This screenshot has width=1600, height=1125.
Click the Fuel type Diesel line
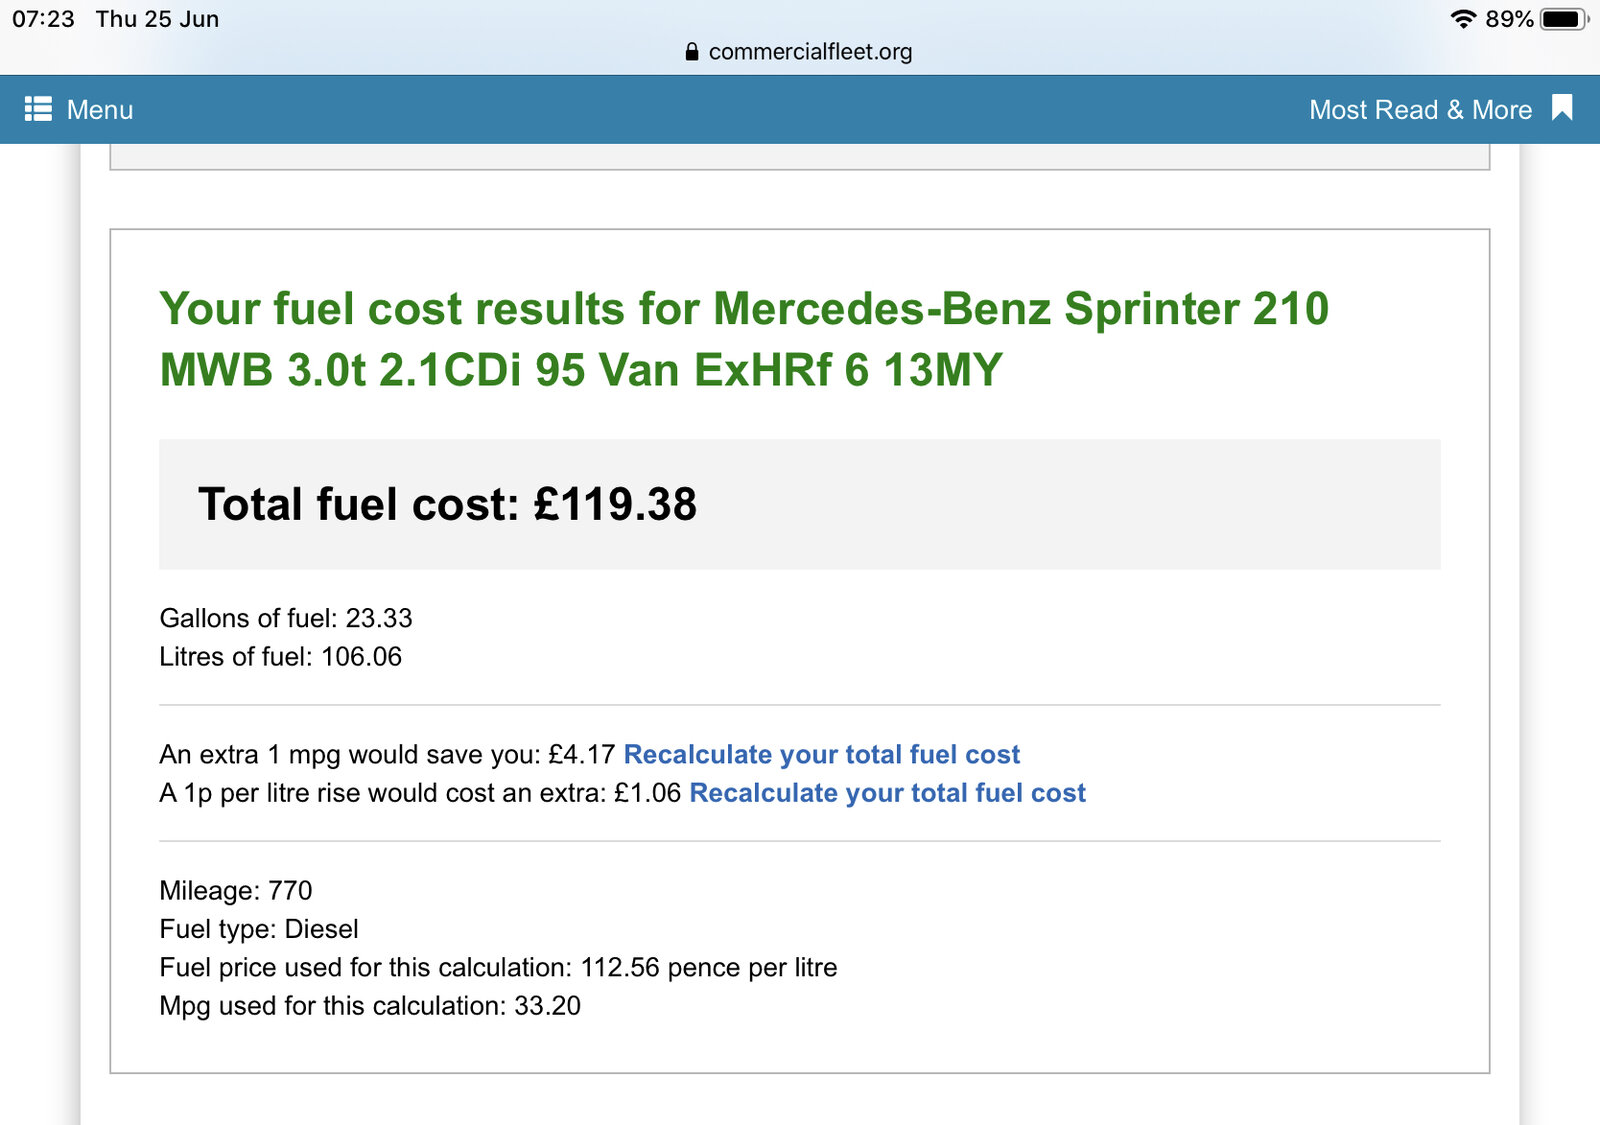point(258,929)
